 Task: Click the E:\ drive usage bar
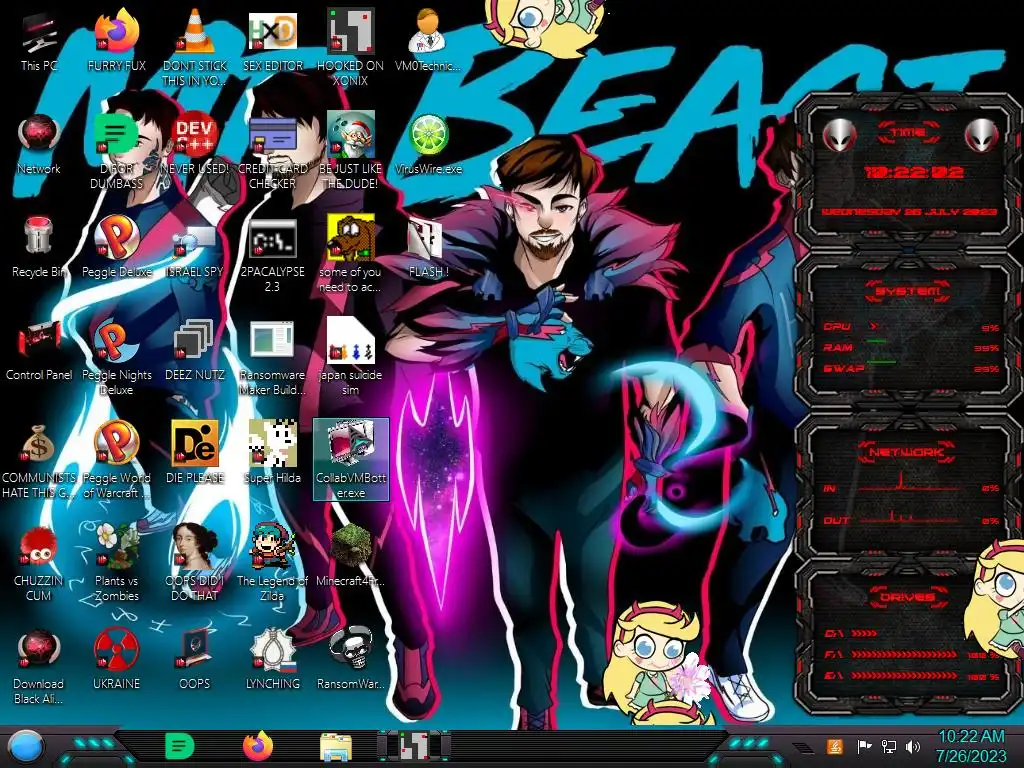pyautogui.click(x=904, y=676)
